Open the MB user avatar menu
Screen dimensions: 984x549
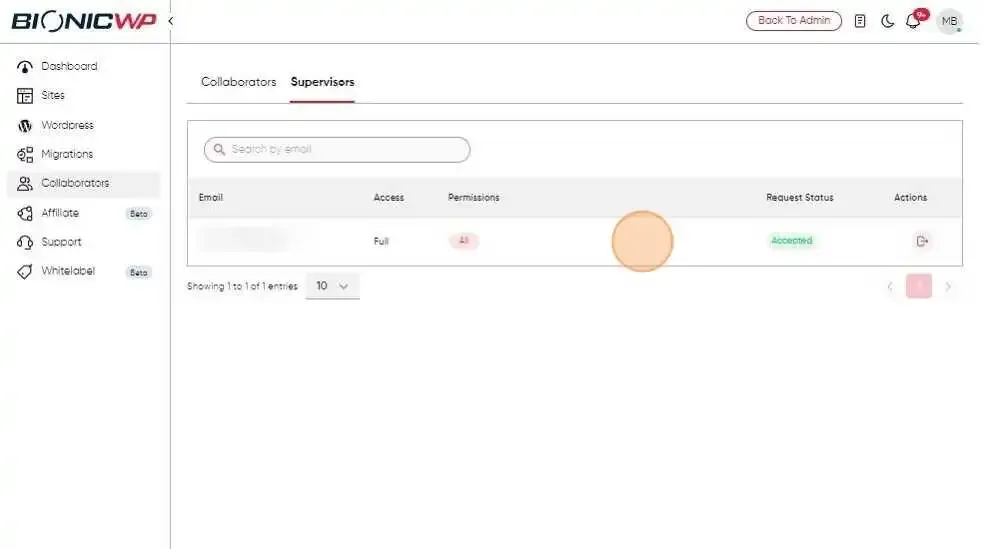click(949, 21)
